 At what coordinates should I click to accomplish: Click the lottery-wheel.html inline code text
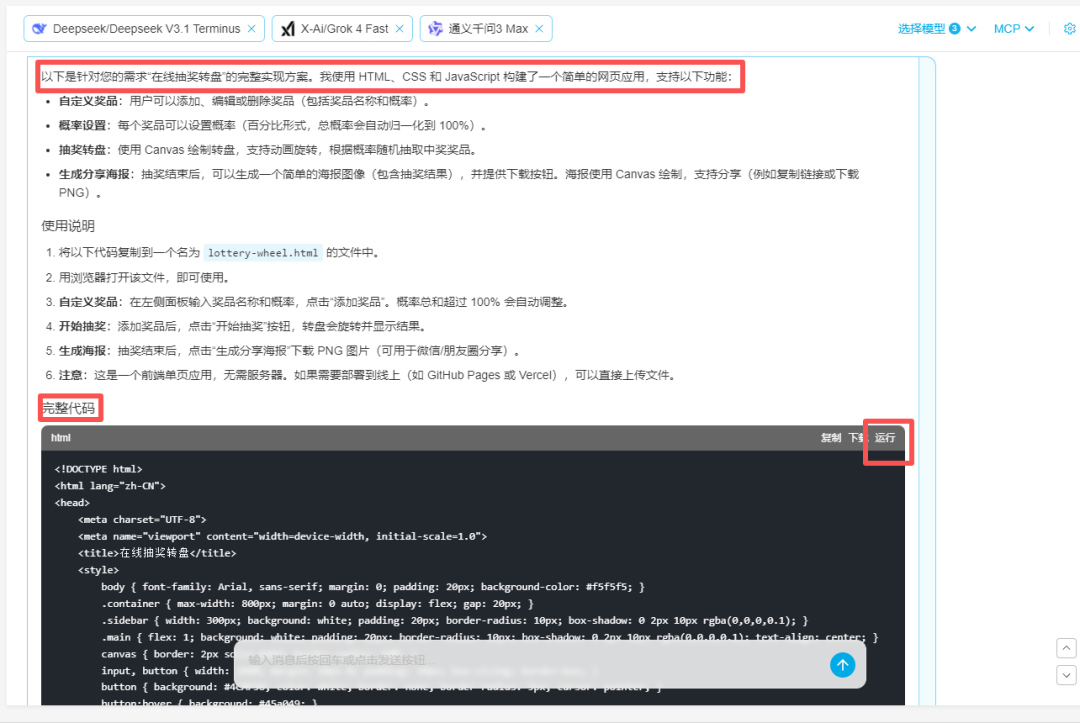263,253
